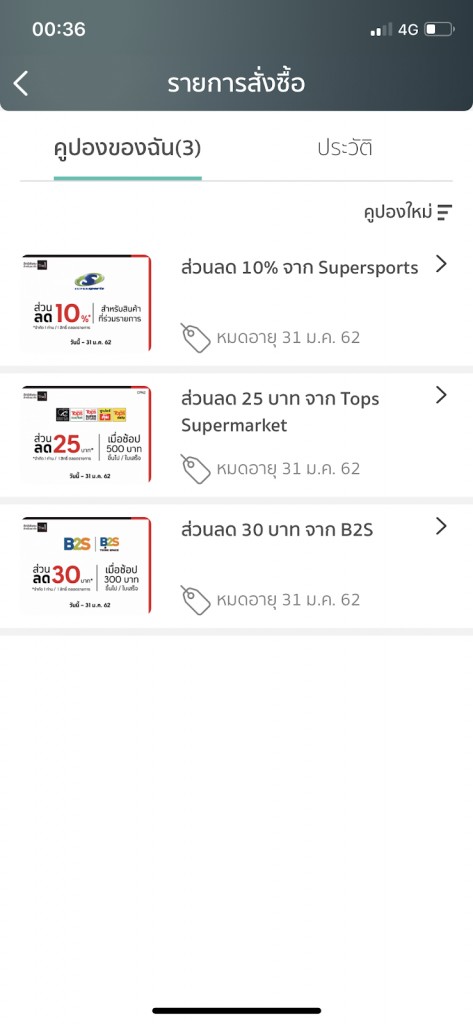Open ส่วนลด 30 บาท จาก B2S title
The height and width of the screenshot is (1024, 473).
pos(277,530)
